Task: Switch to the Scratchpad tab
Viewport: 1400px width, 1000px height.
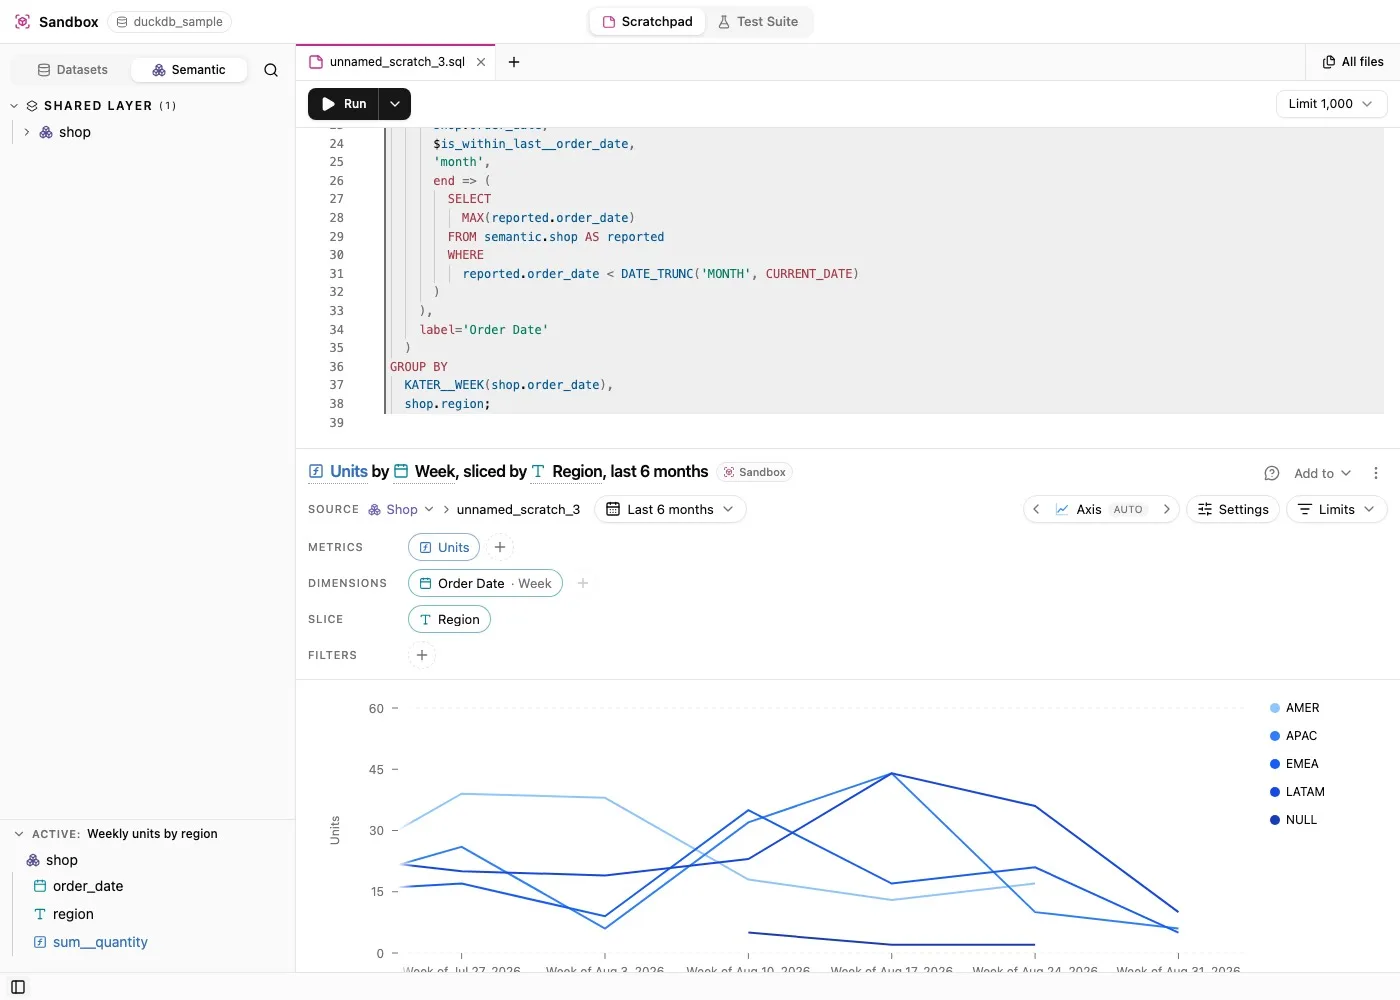Action: pos(647,21)
